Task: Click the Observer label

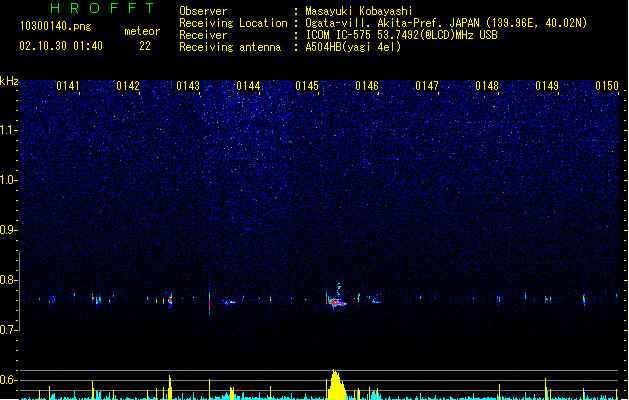Action: pos(203,11)
